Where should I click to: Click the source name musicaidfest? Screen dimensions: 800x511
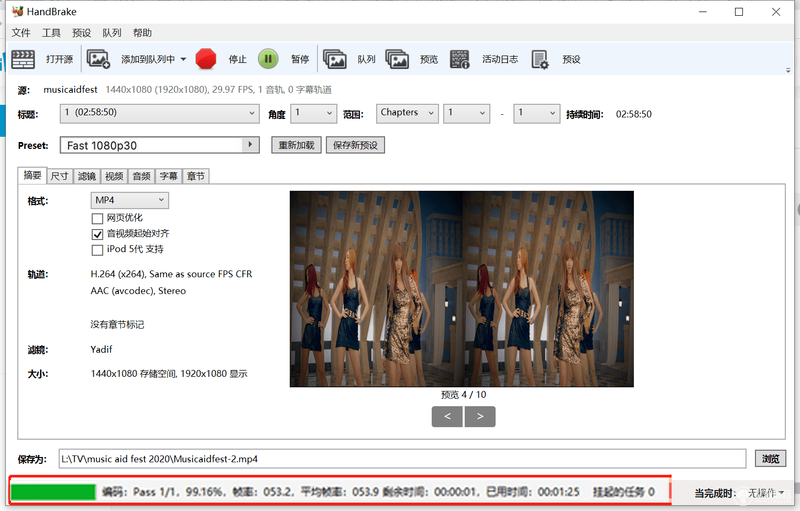(x=70, y=90)
